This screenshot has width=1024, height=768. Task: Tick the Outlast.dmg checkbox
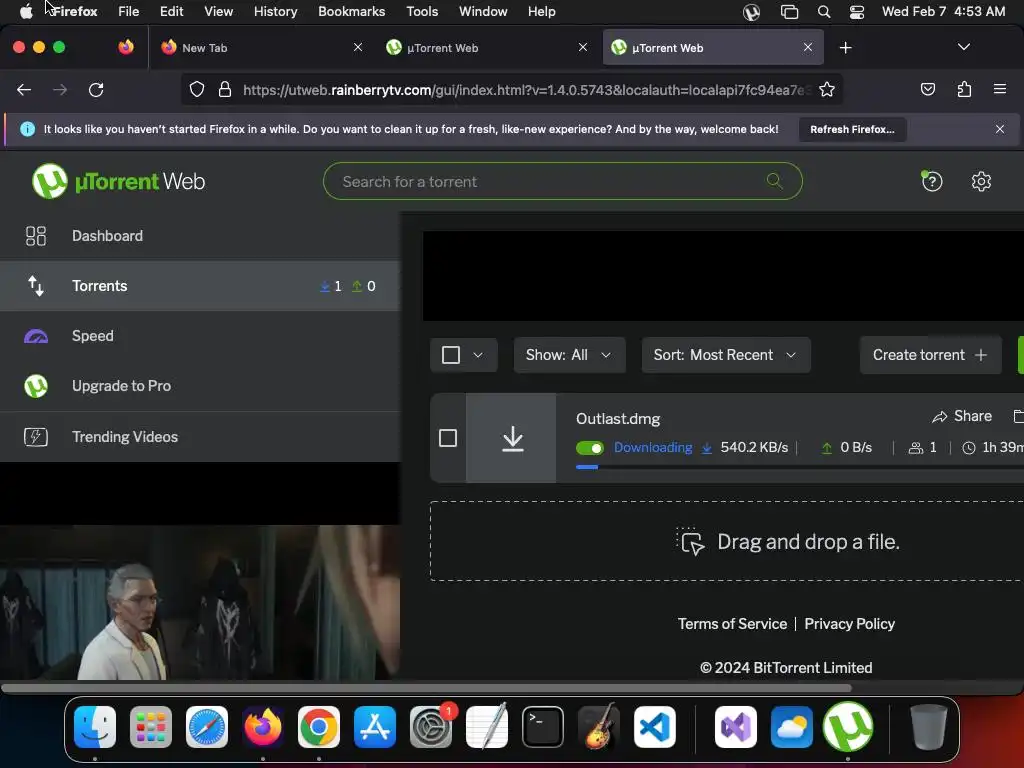[x=448, y=438]
